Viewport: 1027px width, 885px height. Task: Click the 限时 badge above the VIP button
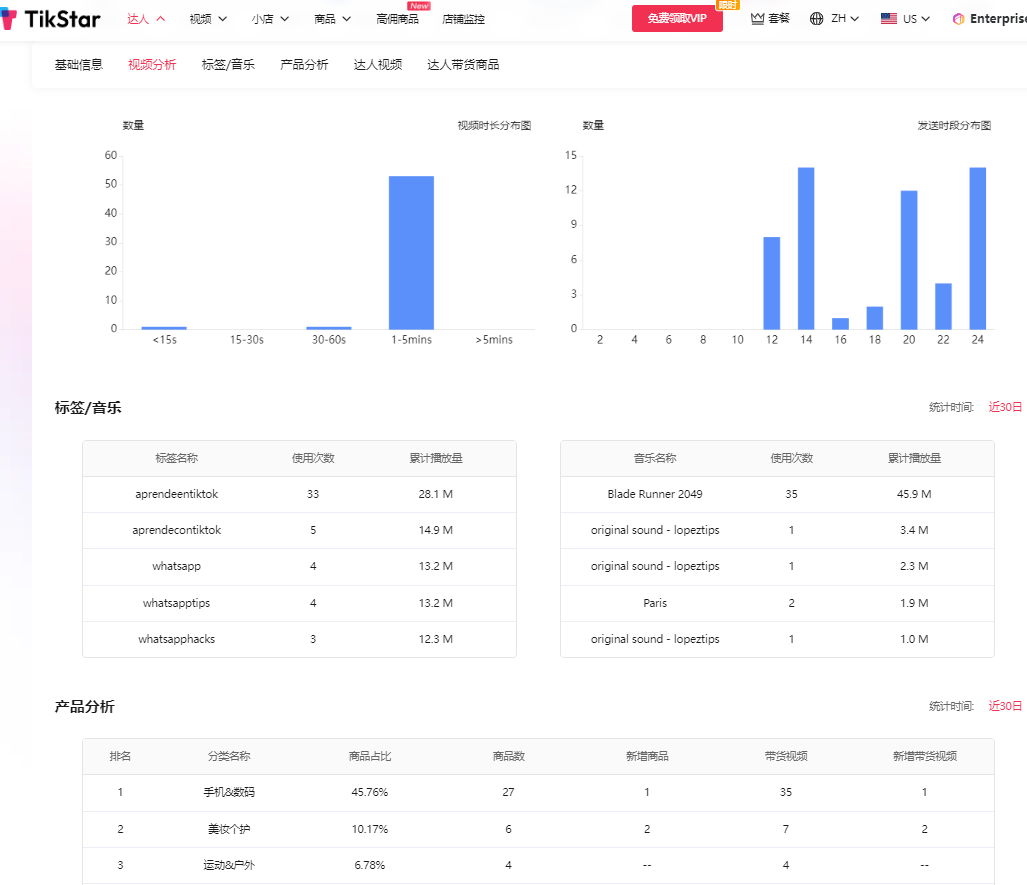click(726, 5)
